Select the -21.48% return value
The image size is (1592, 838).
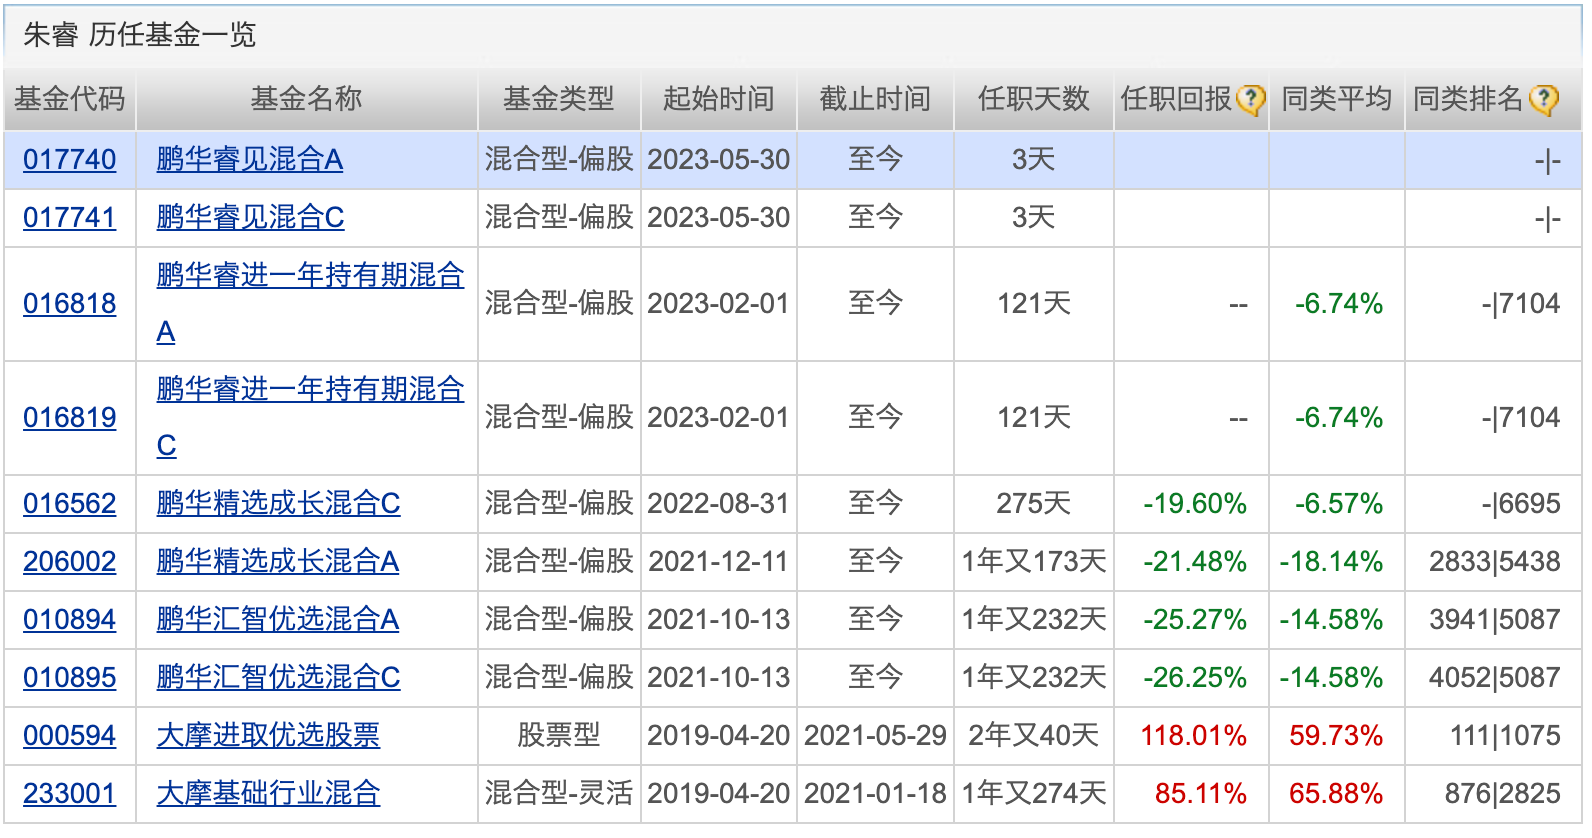(x=1195, y=562)
